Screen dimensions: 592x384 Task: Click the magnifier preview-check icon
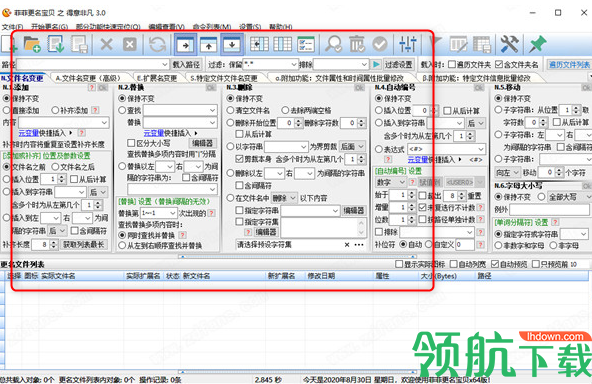tap(334, 44)
